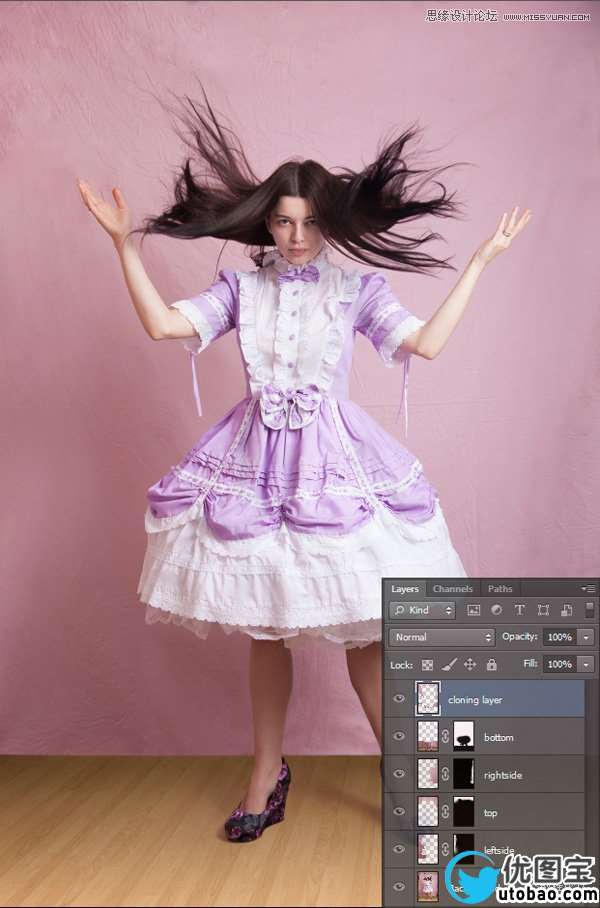This screenshot has width=600, height=908.
Task: Select the 'rightside' layer name
Action: point(503,775)
